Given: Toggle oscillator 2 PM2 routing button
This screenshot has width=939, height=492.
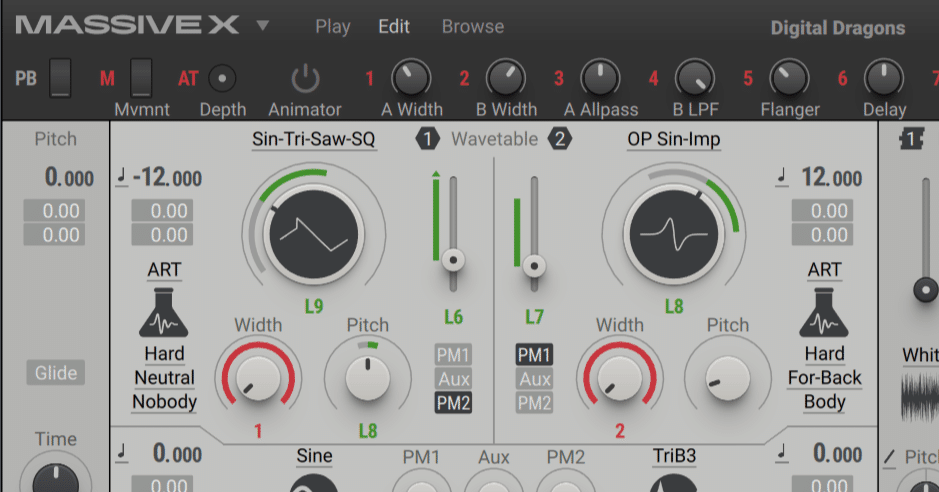Looking at the screenshot, I should tap(534, 403).
